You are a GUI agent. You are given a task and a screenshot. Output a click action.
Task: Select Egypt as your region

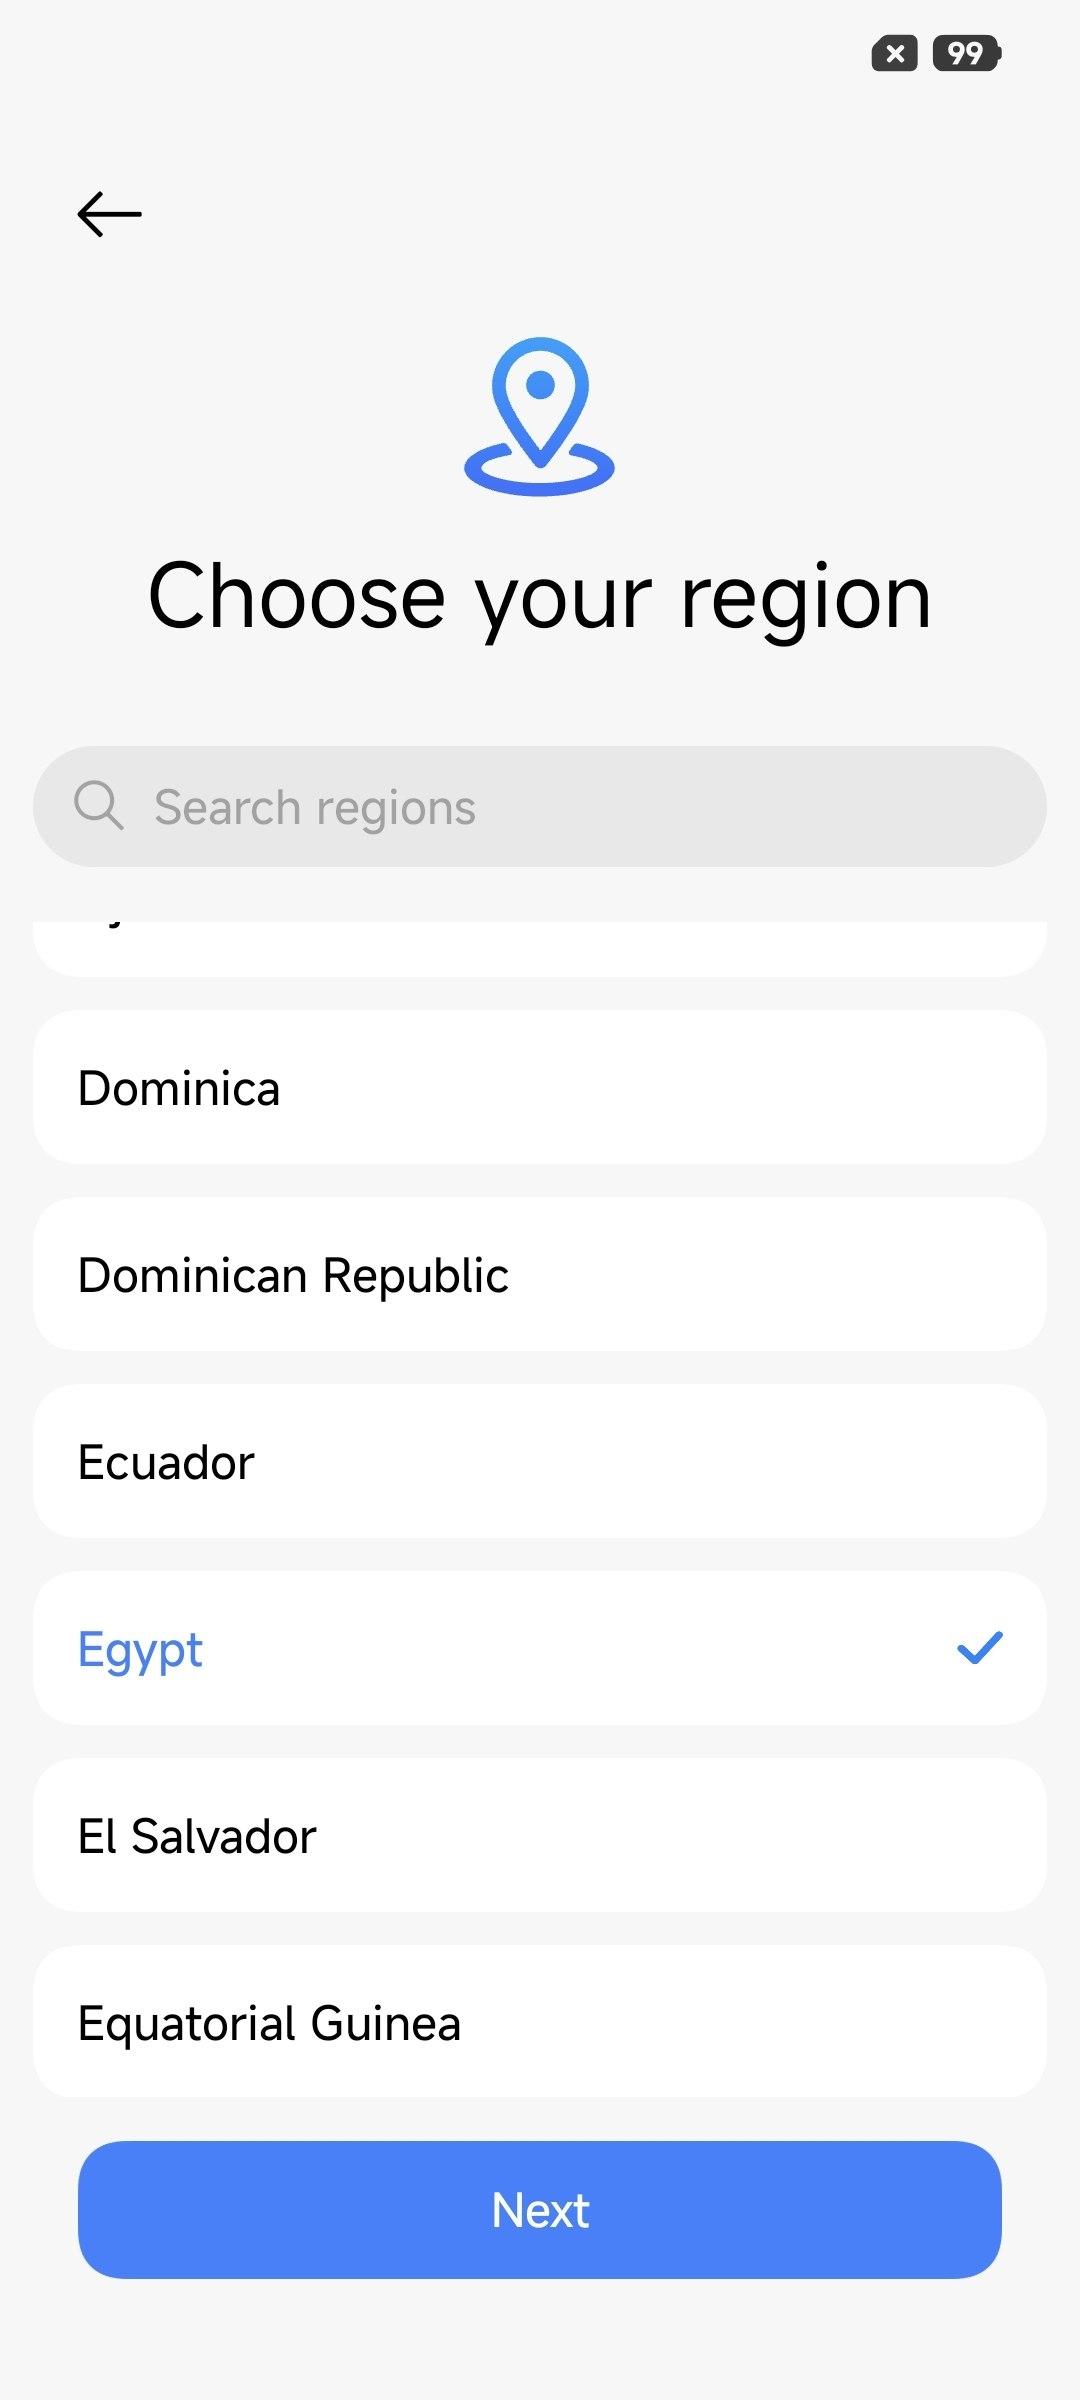pyautogui.click(x=540, y=1648)
